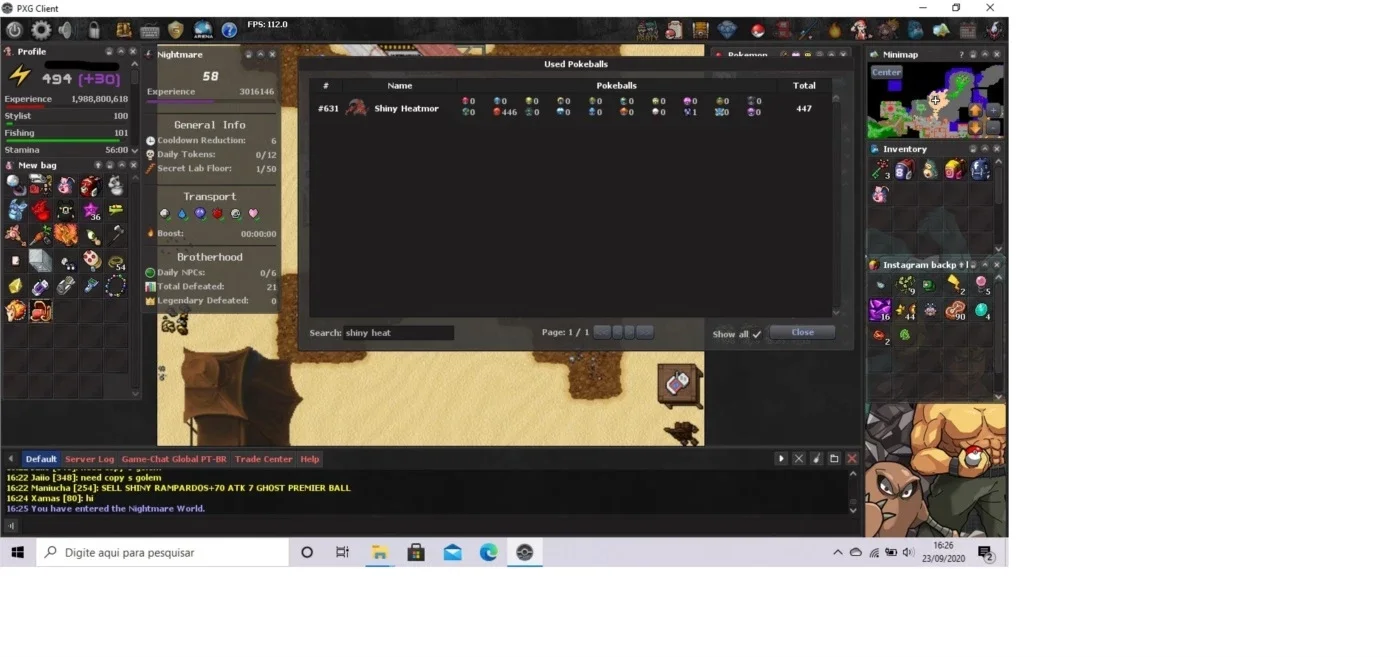Open the blue help question mark icon

point(229,31)
